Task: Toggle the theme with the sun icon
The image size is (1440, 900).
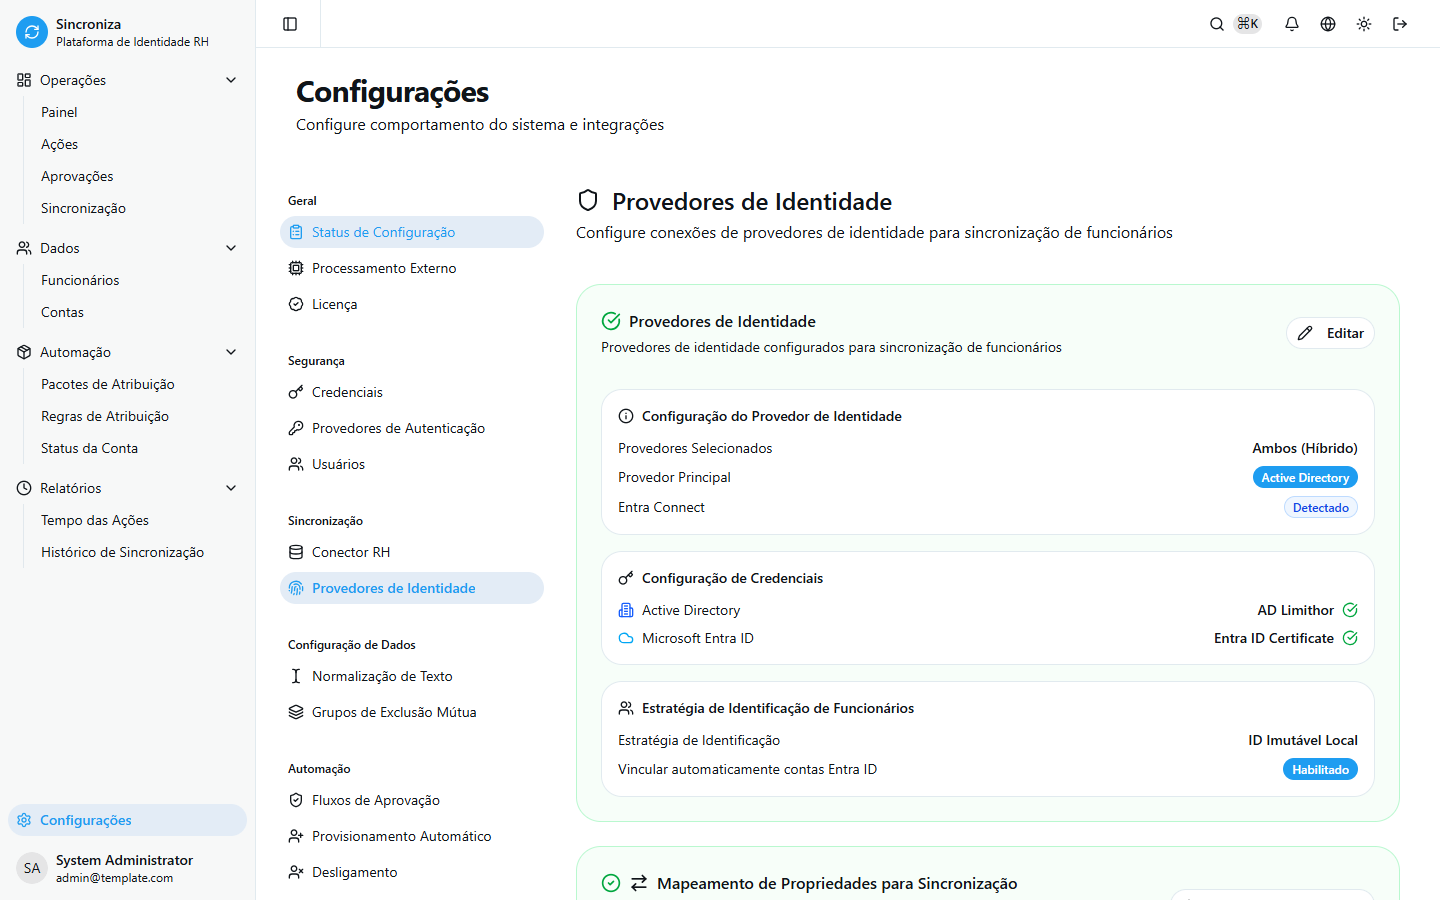Action: [1363, 23]
